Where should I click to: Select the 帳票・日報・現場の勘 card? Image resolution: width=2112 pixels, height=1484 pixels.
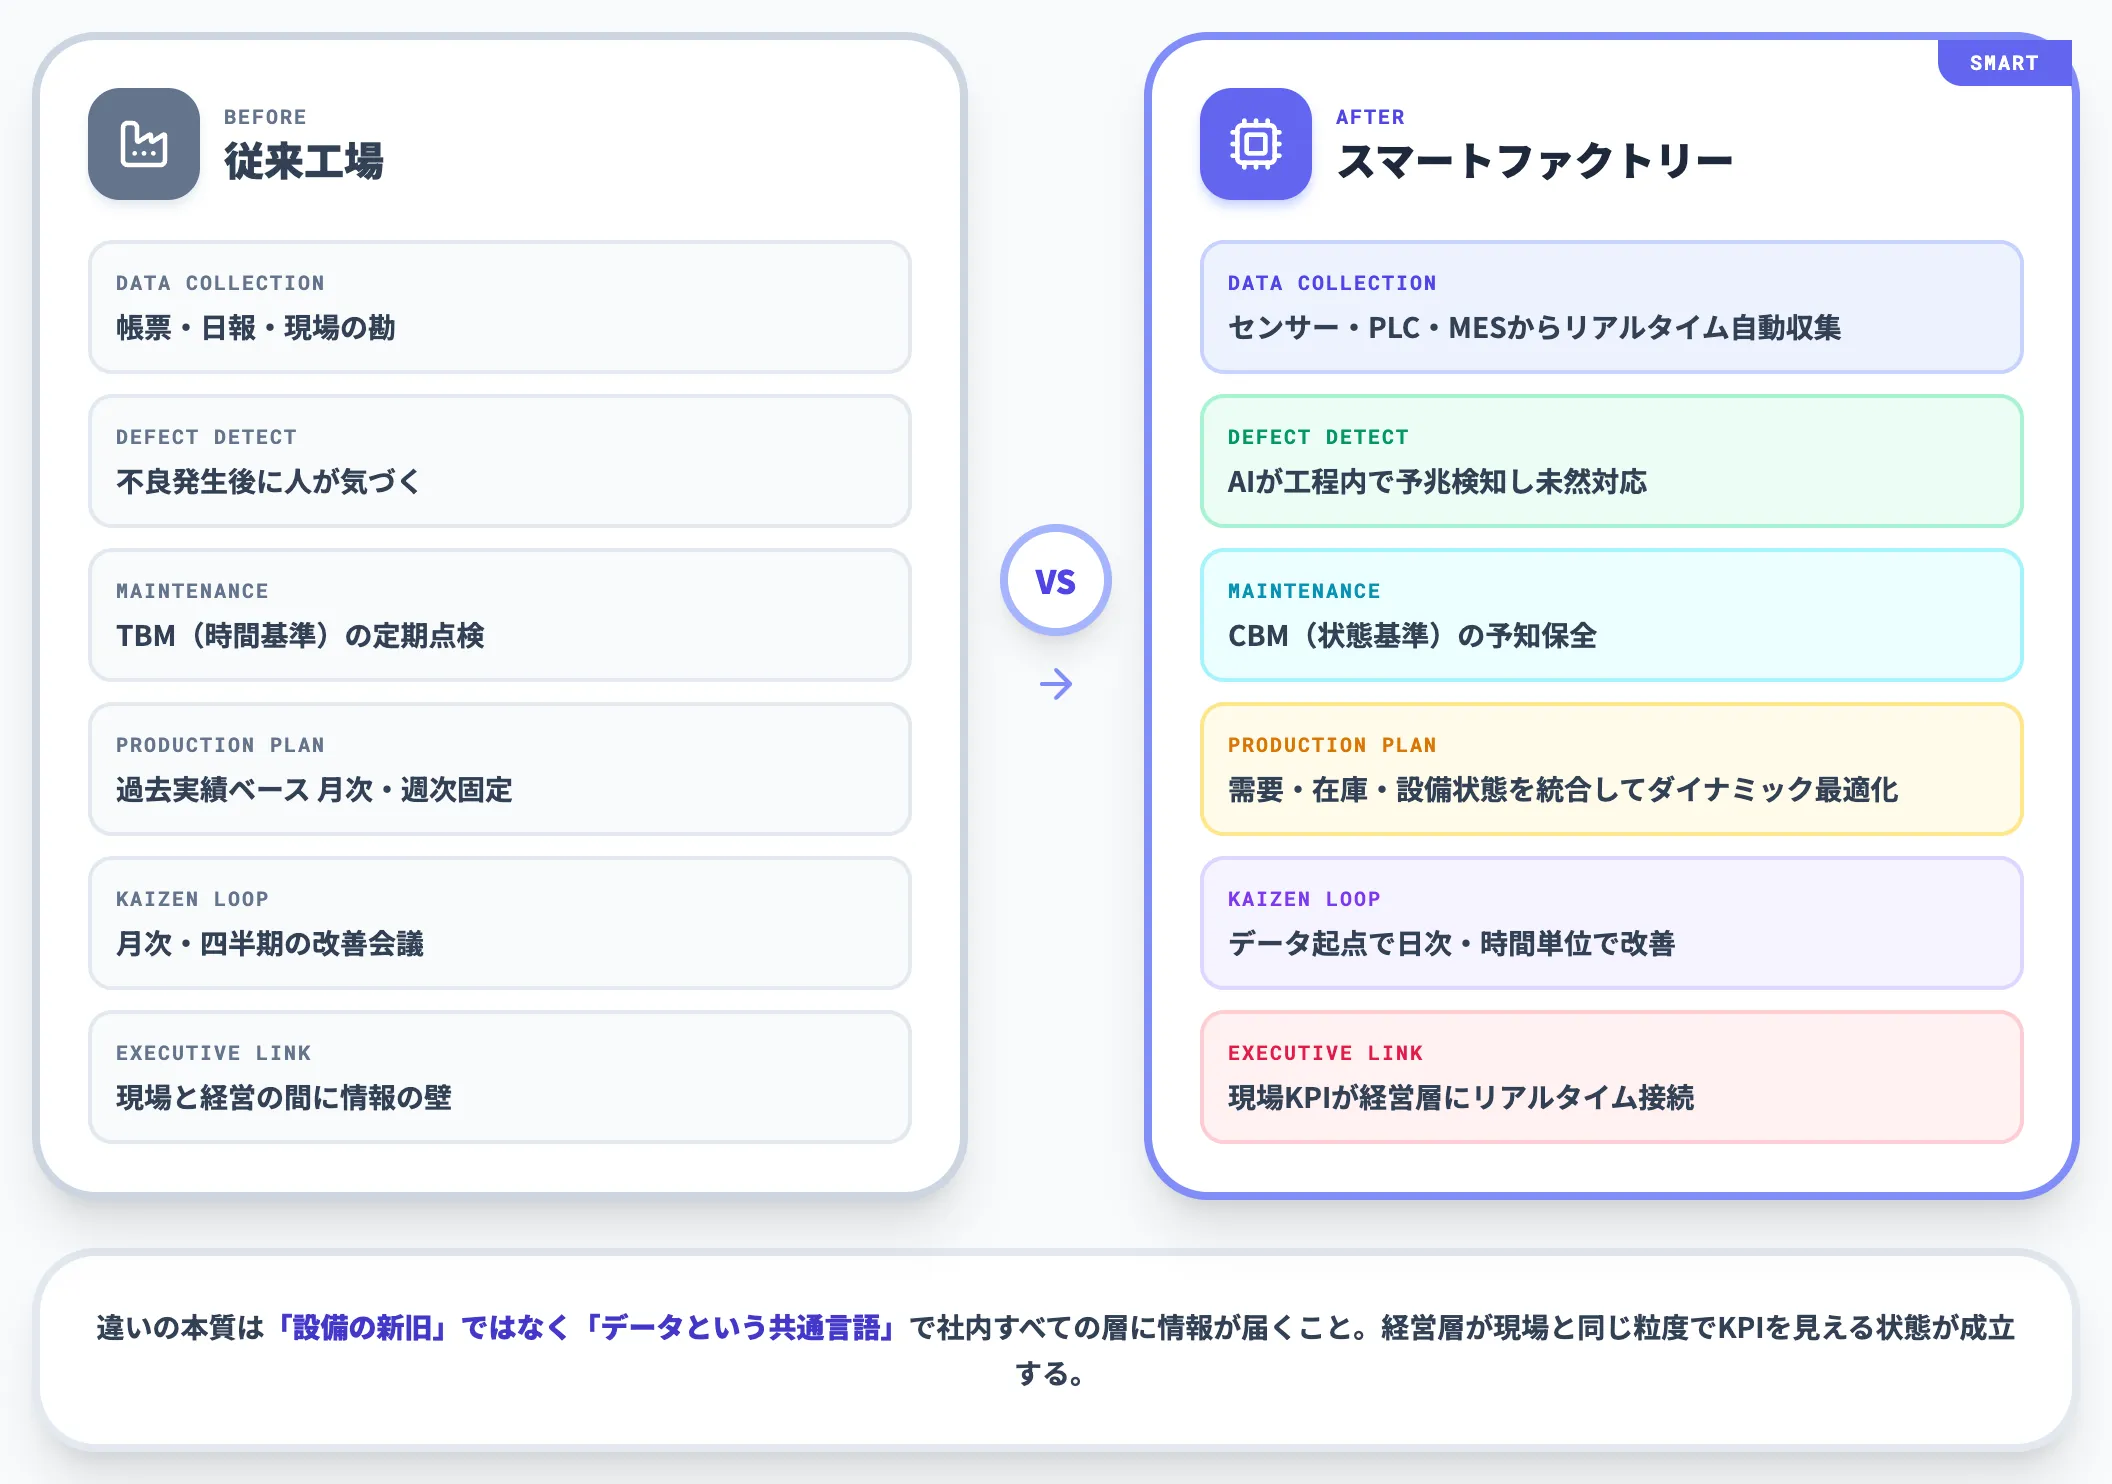[x=500, y=307]
